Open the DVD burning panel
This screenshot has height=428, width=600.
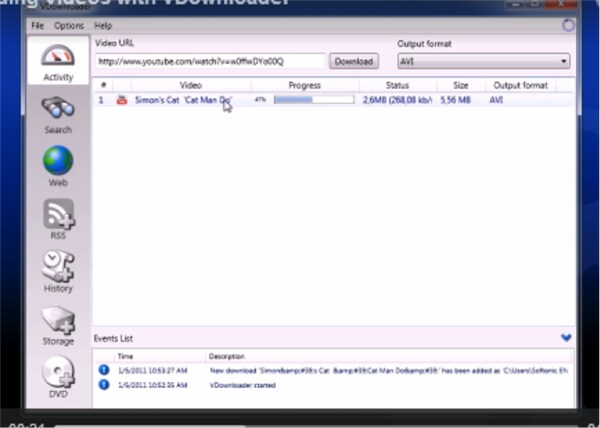pos(58,377)
